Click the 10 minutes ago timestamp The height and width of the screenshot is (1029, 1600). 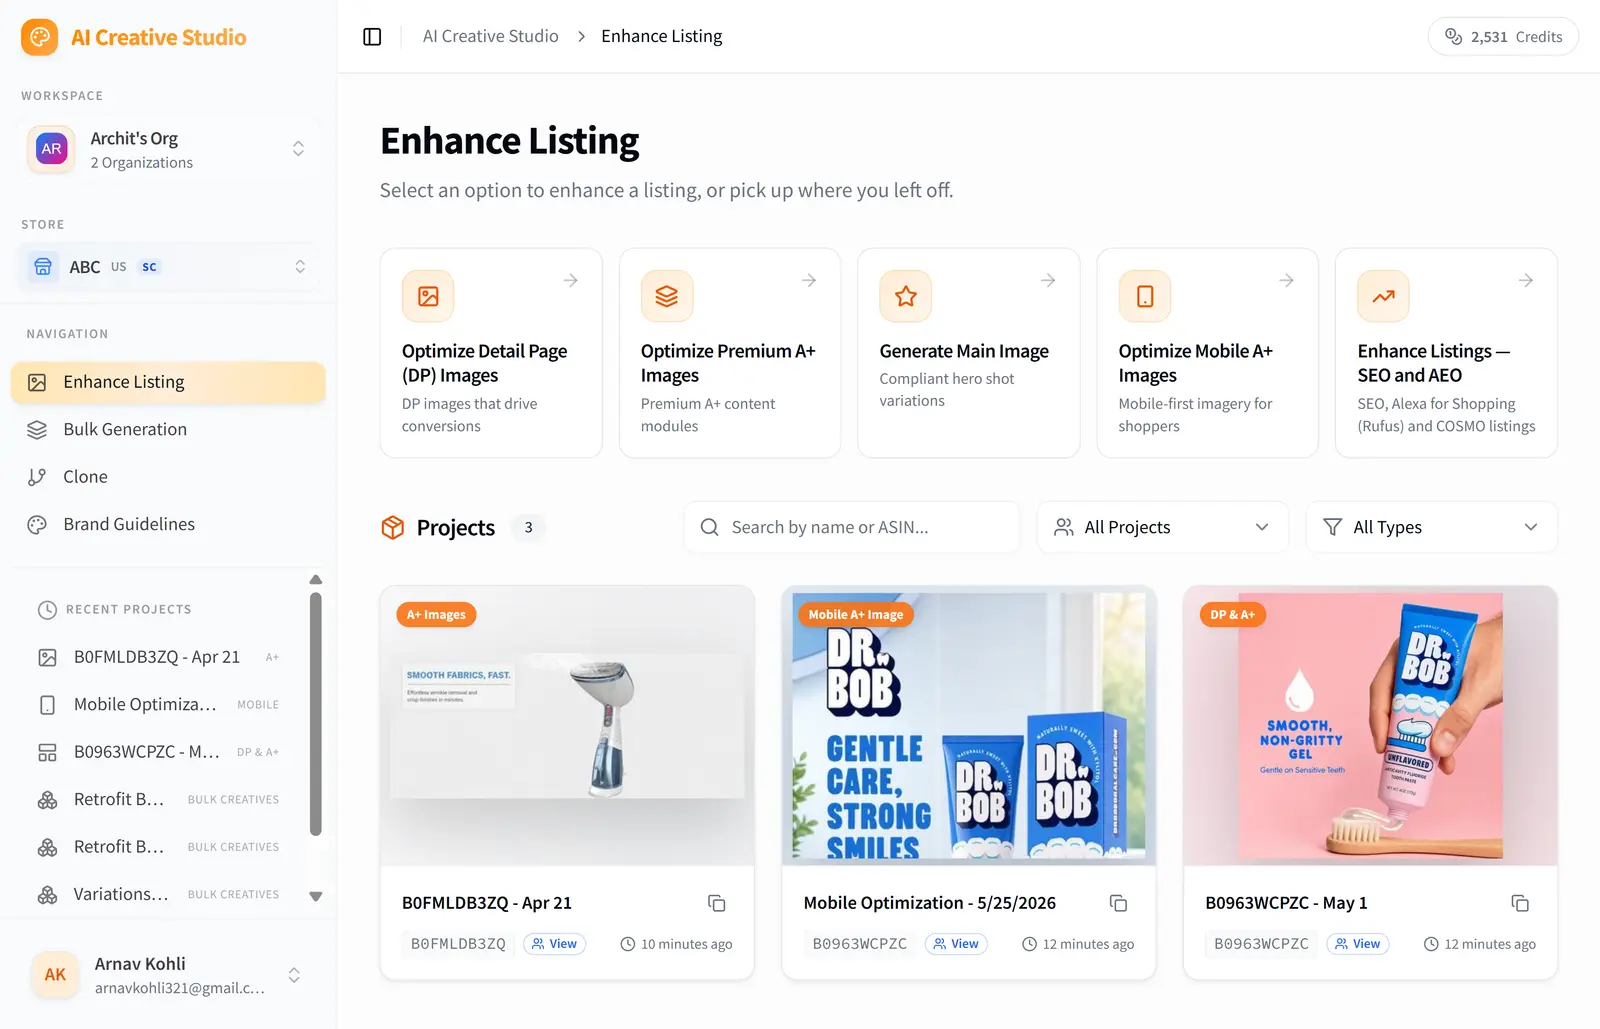[x=676, y=944]
